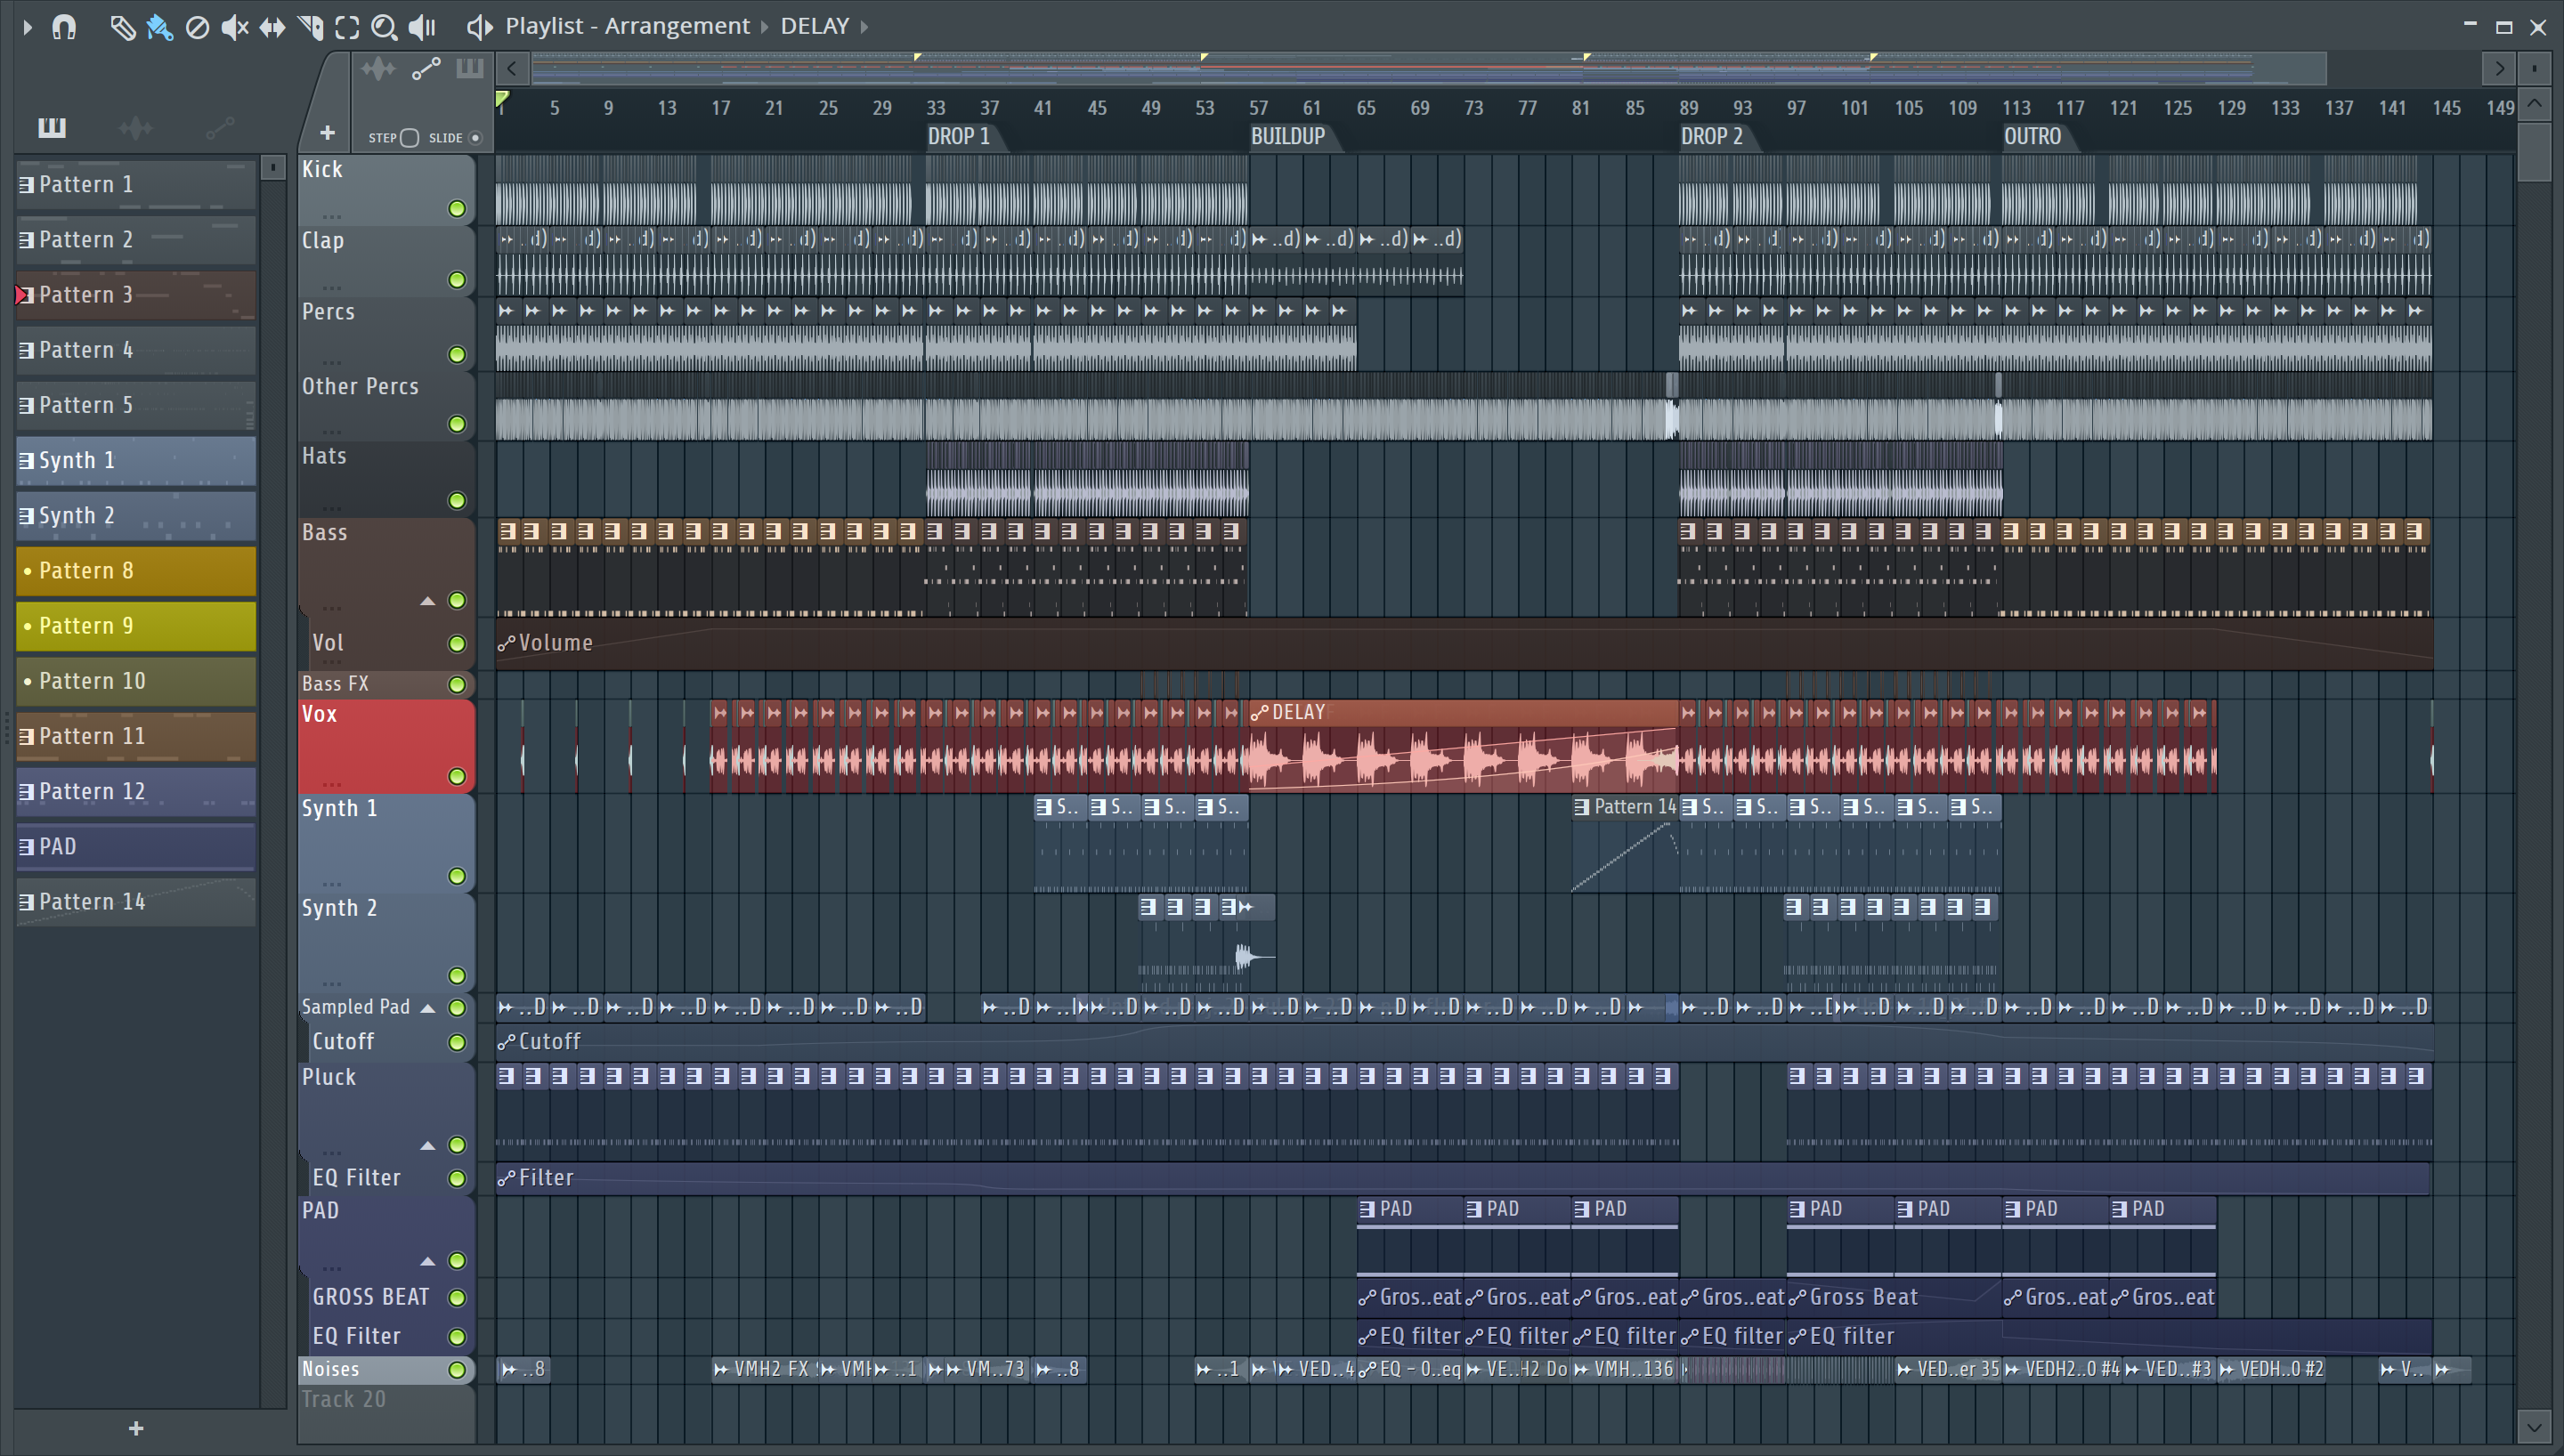Add a new track with plus button

[x=327, y=133]
